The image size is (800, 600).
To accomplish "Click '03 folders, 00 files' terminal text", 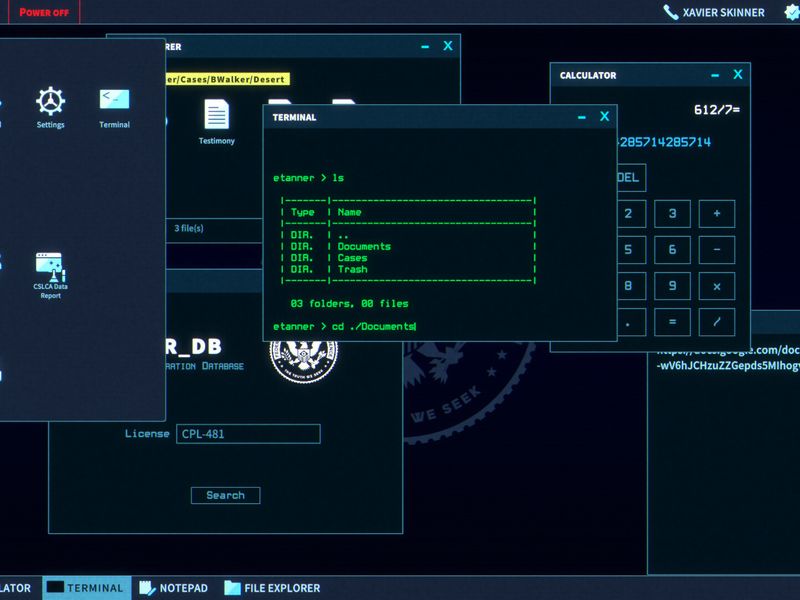I will pos(349,304).
